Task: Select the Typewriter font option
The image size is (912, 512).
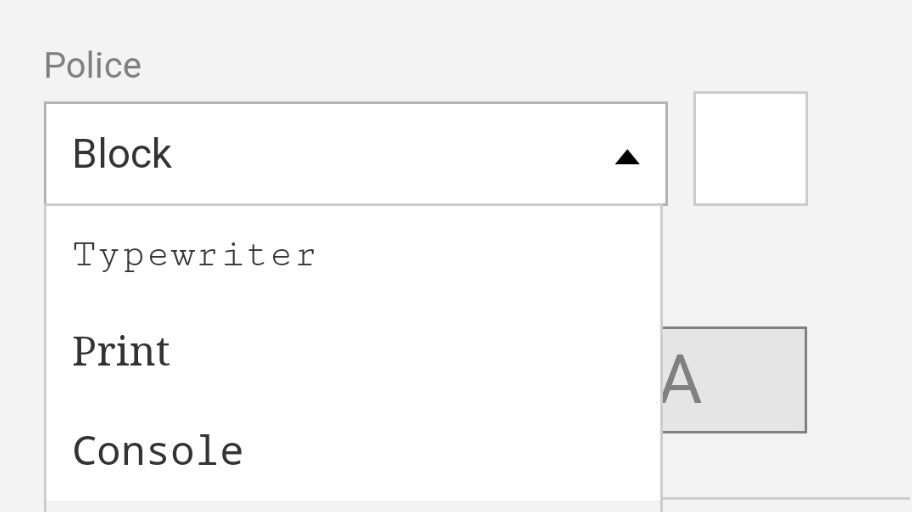Action: click(195, 255)
